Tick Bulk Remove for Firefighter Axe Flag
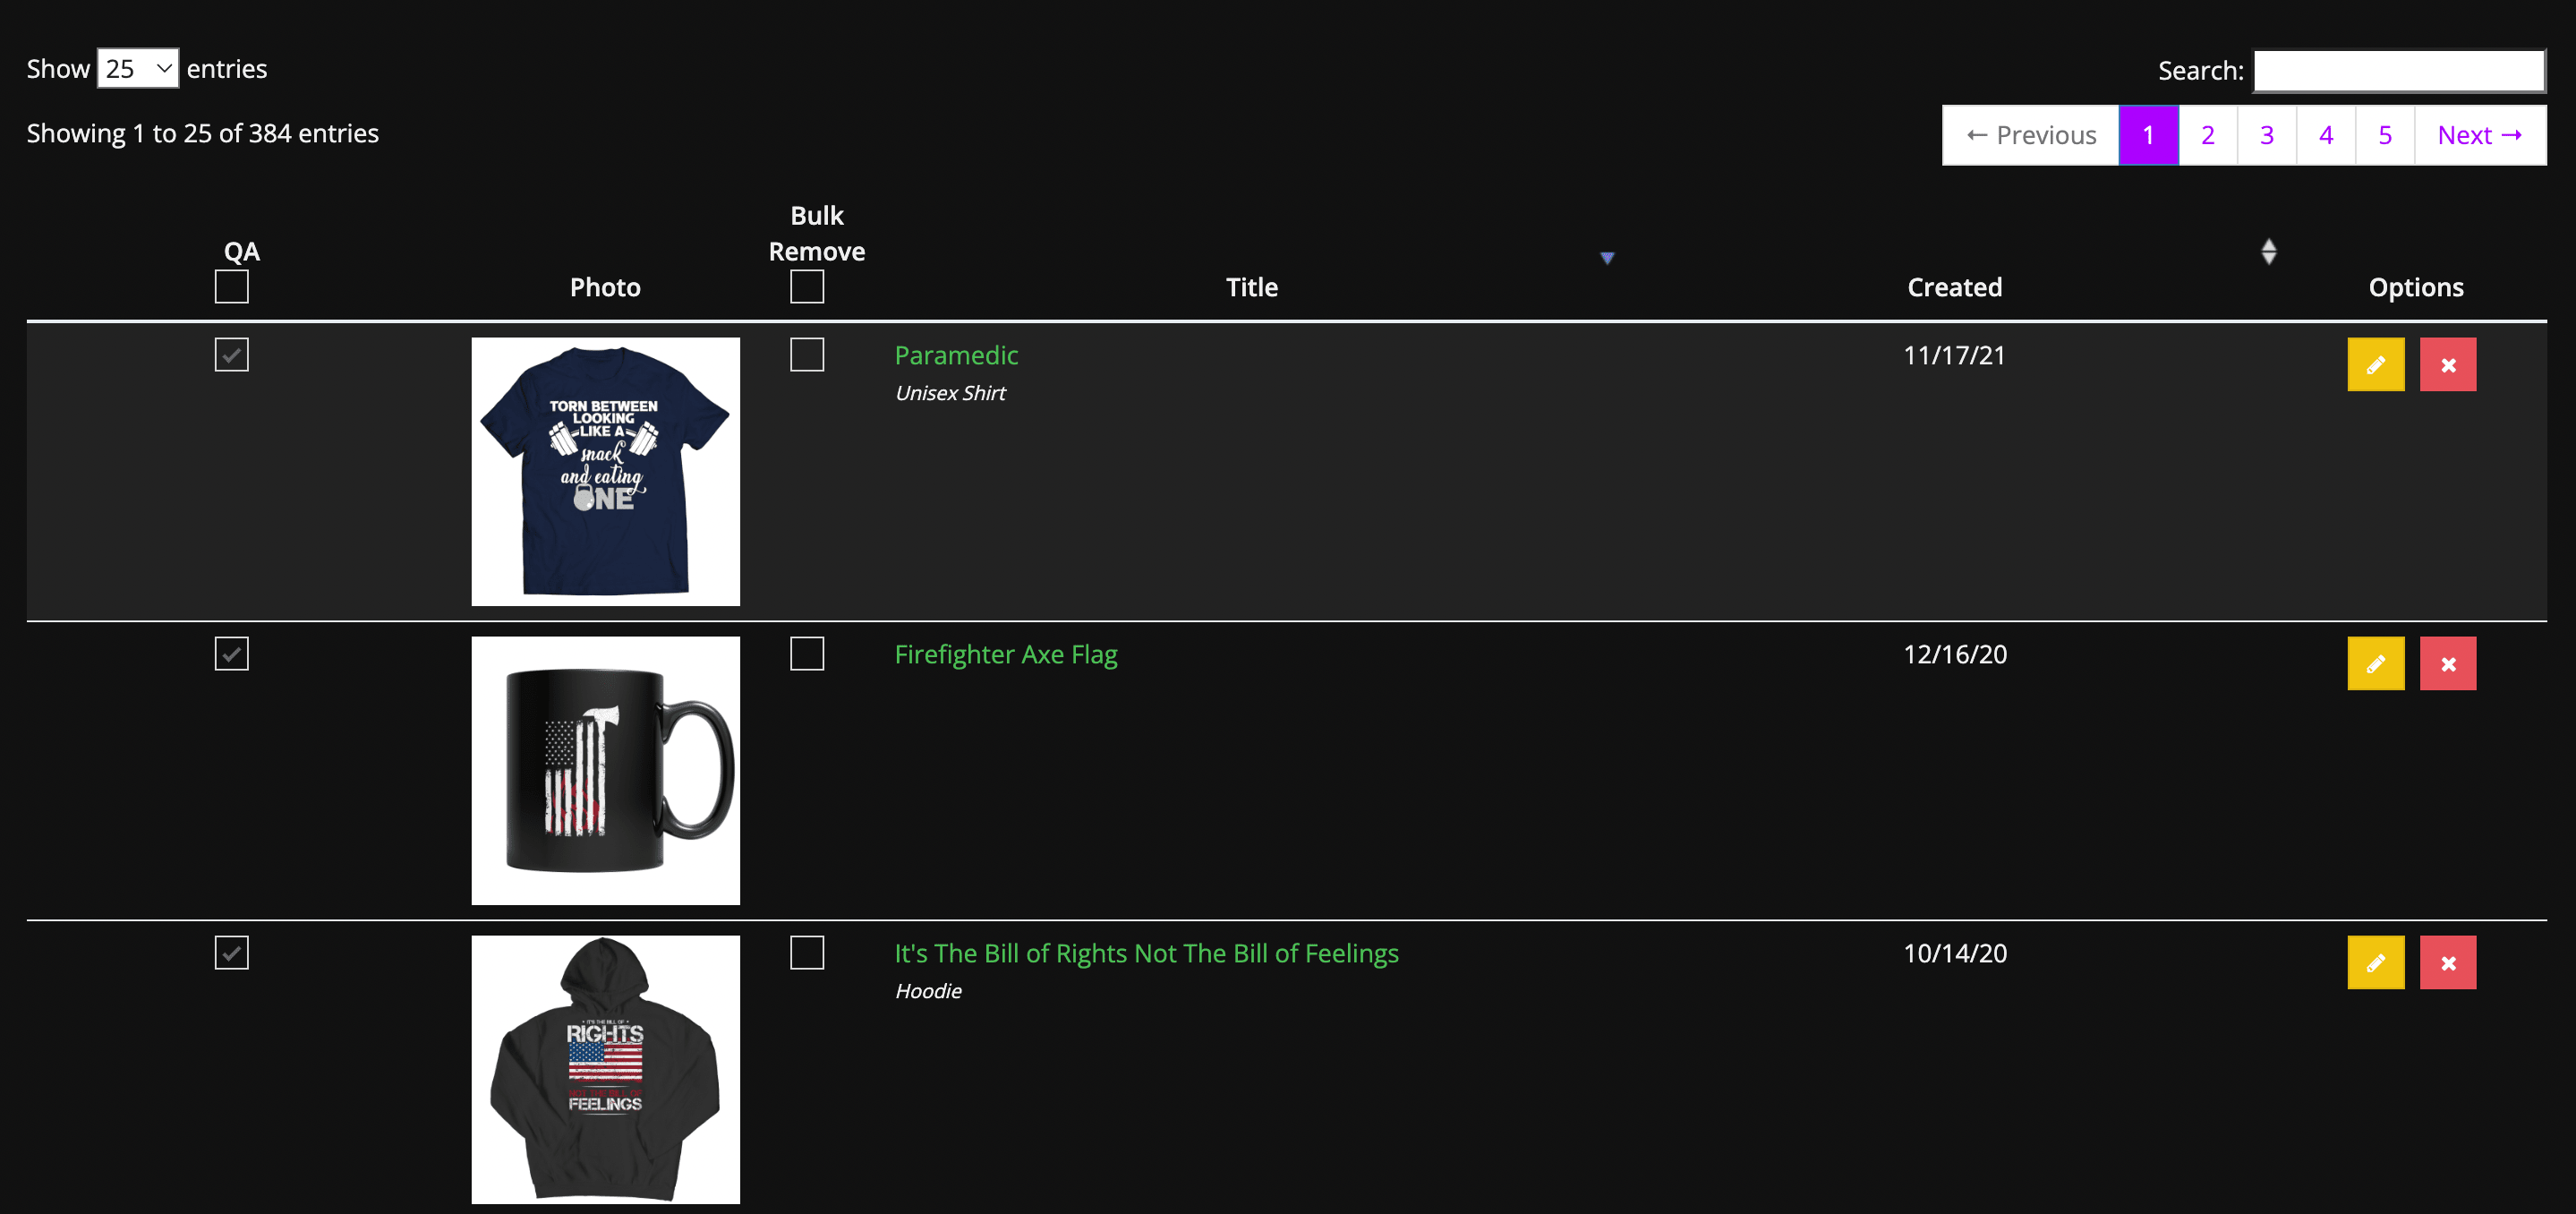This screenshot has height=1214, width=2576. pos(806,654)
